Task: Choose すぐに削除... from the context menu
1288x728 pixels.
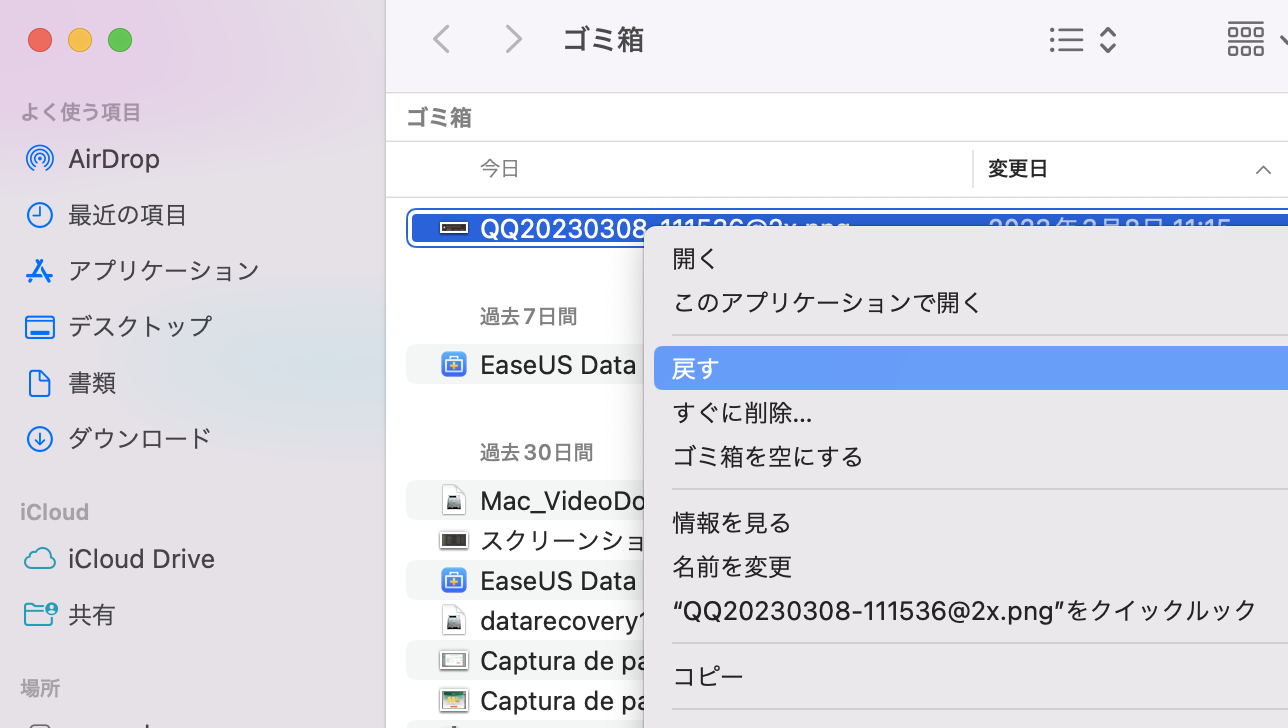Action: pos(742,412)
